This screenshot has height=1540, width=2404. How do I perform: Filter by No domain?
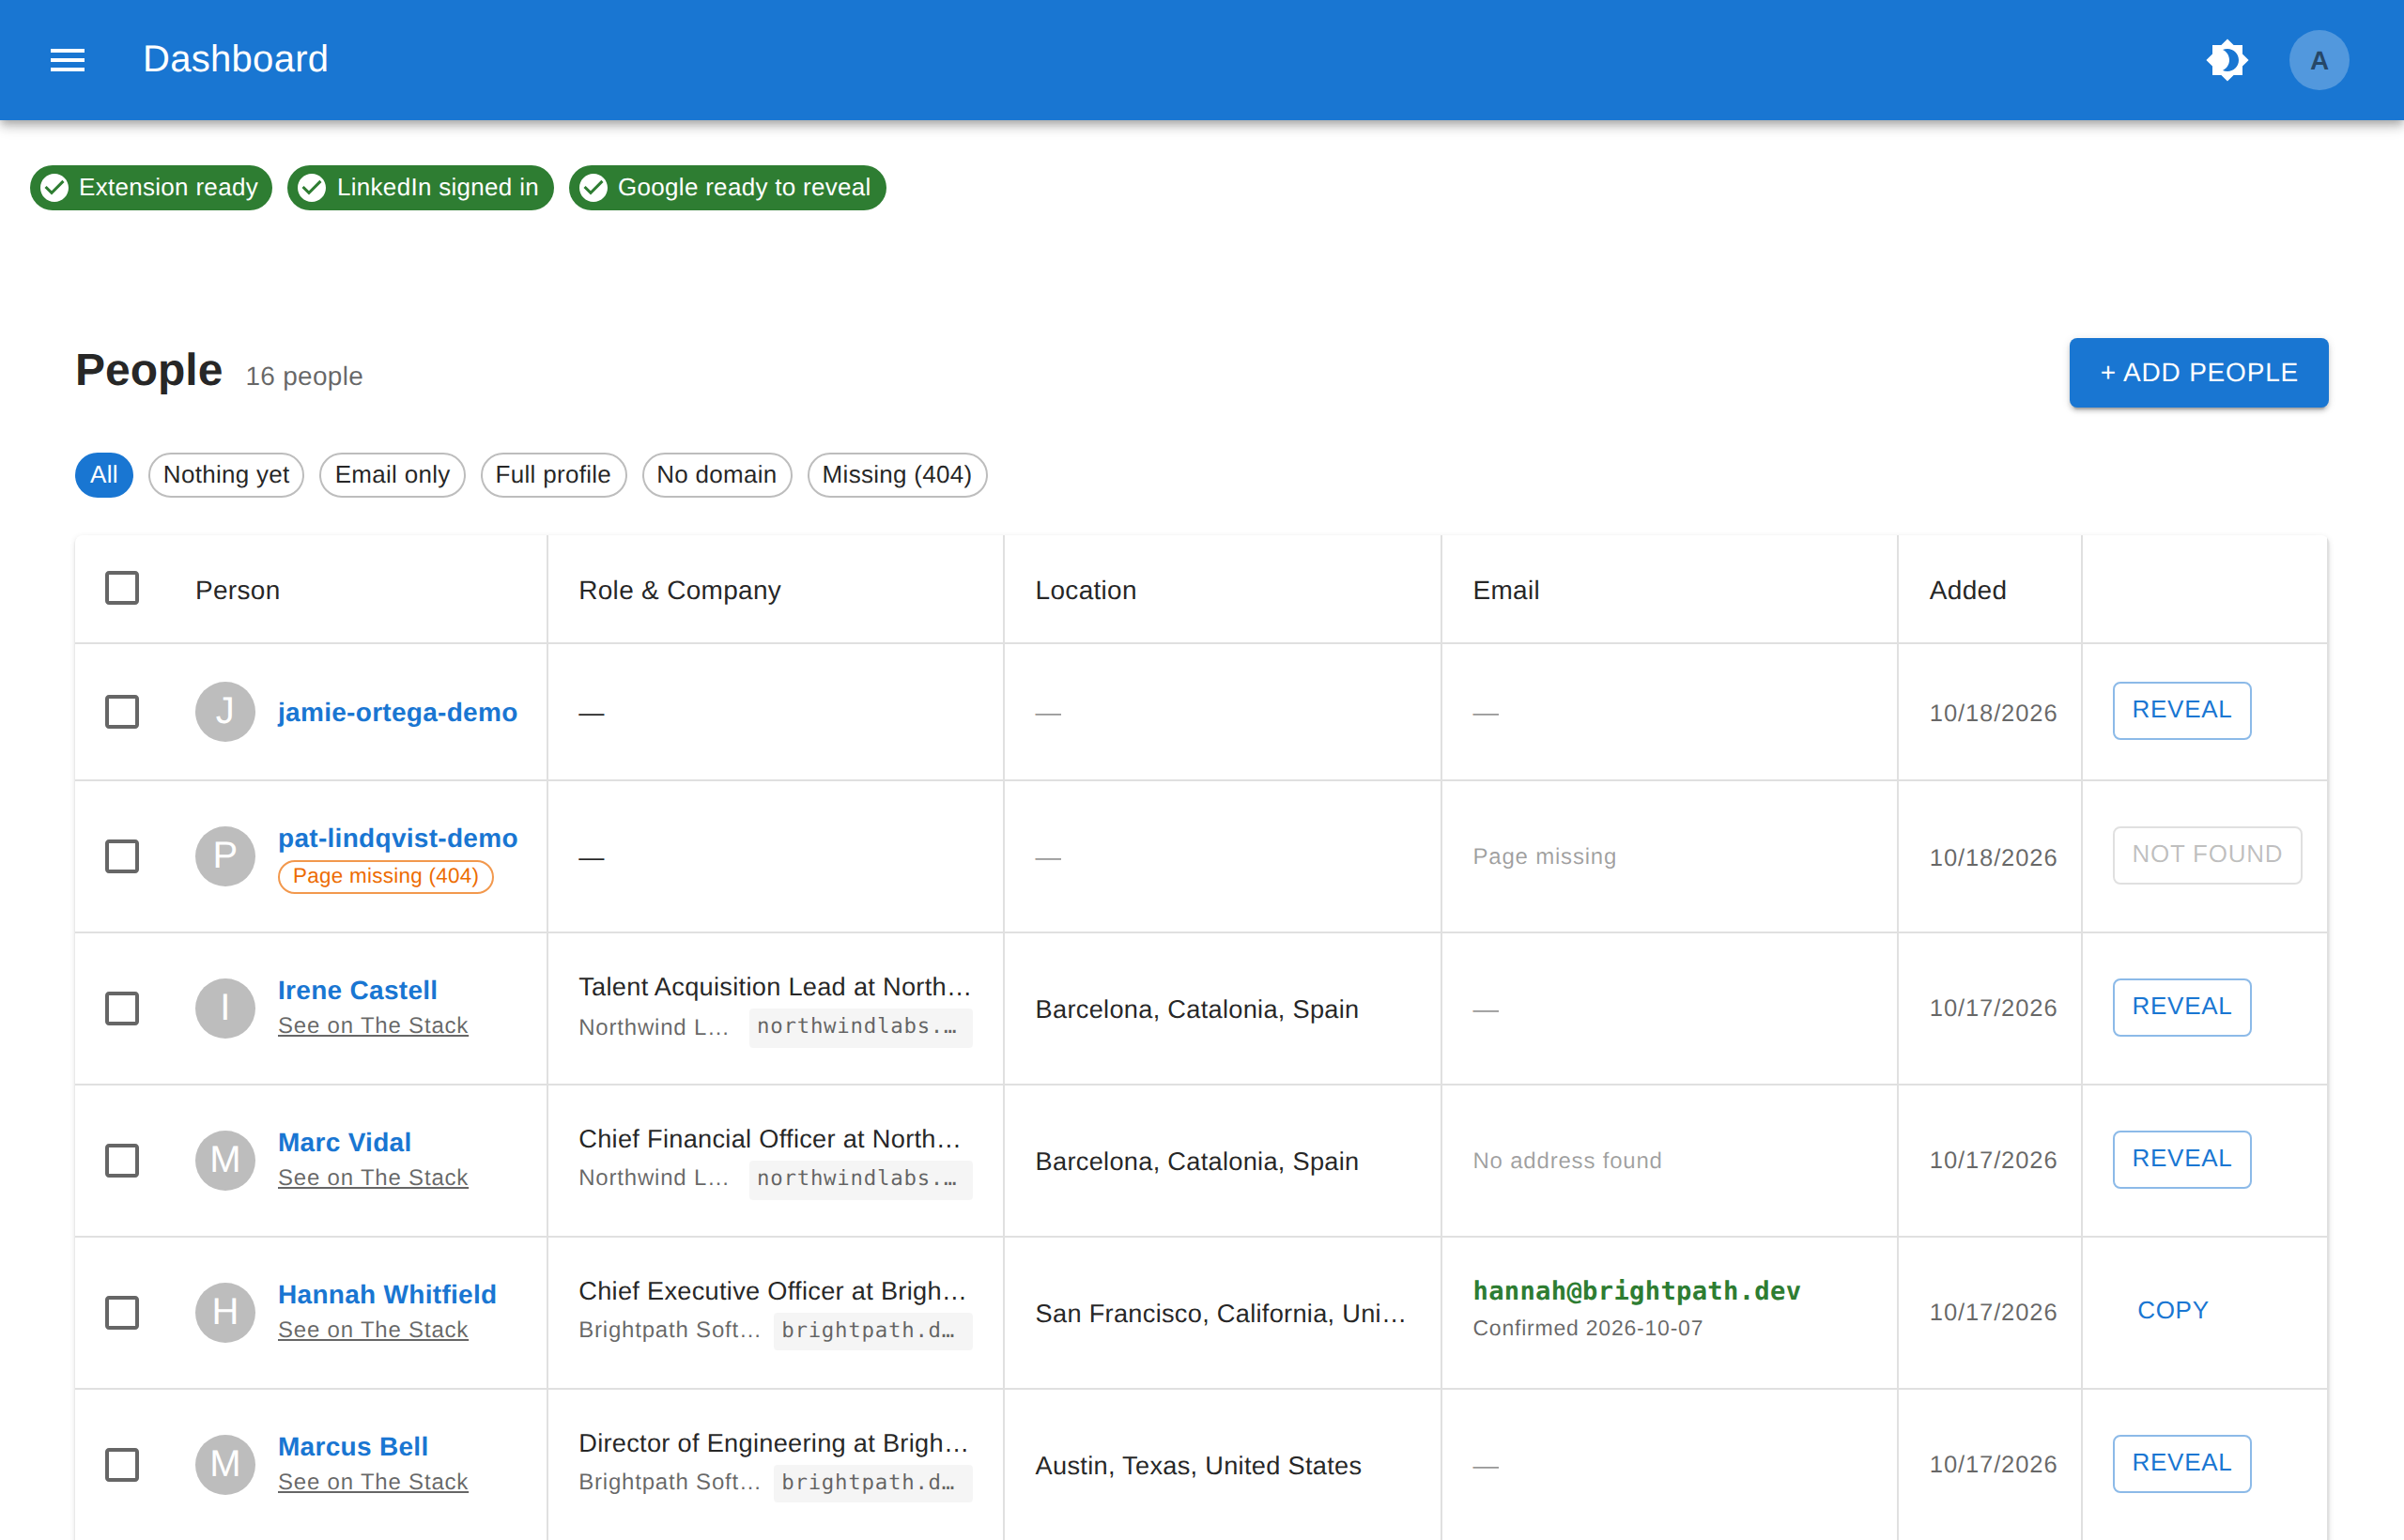tap(716, 475)
